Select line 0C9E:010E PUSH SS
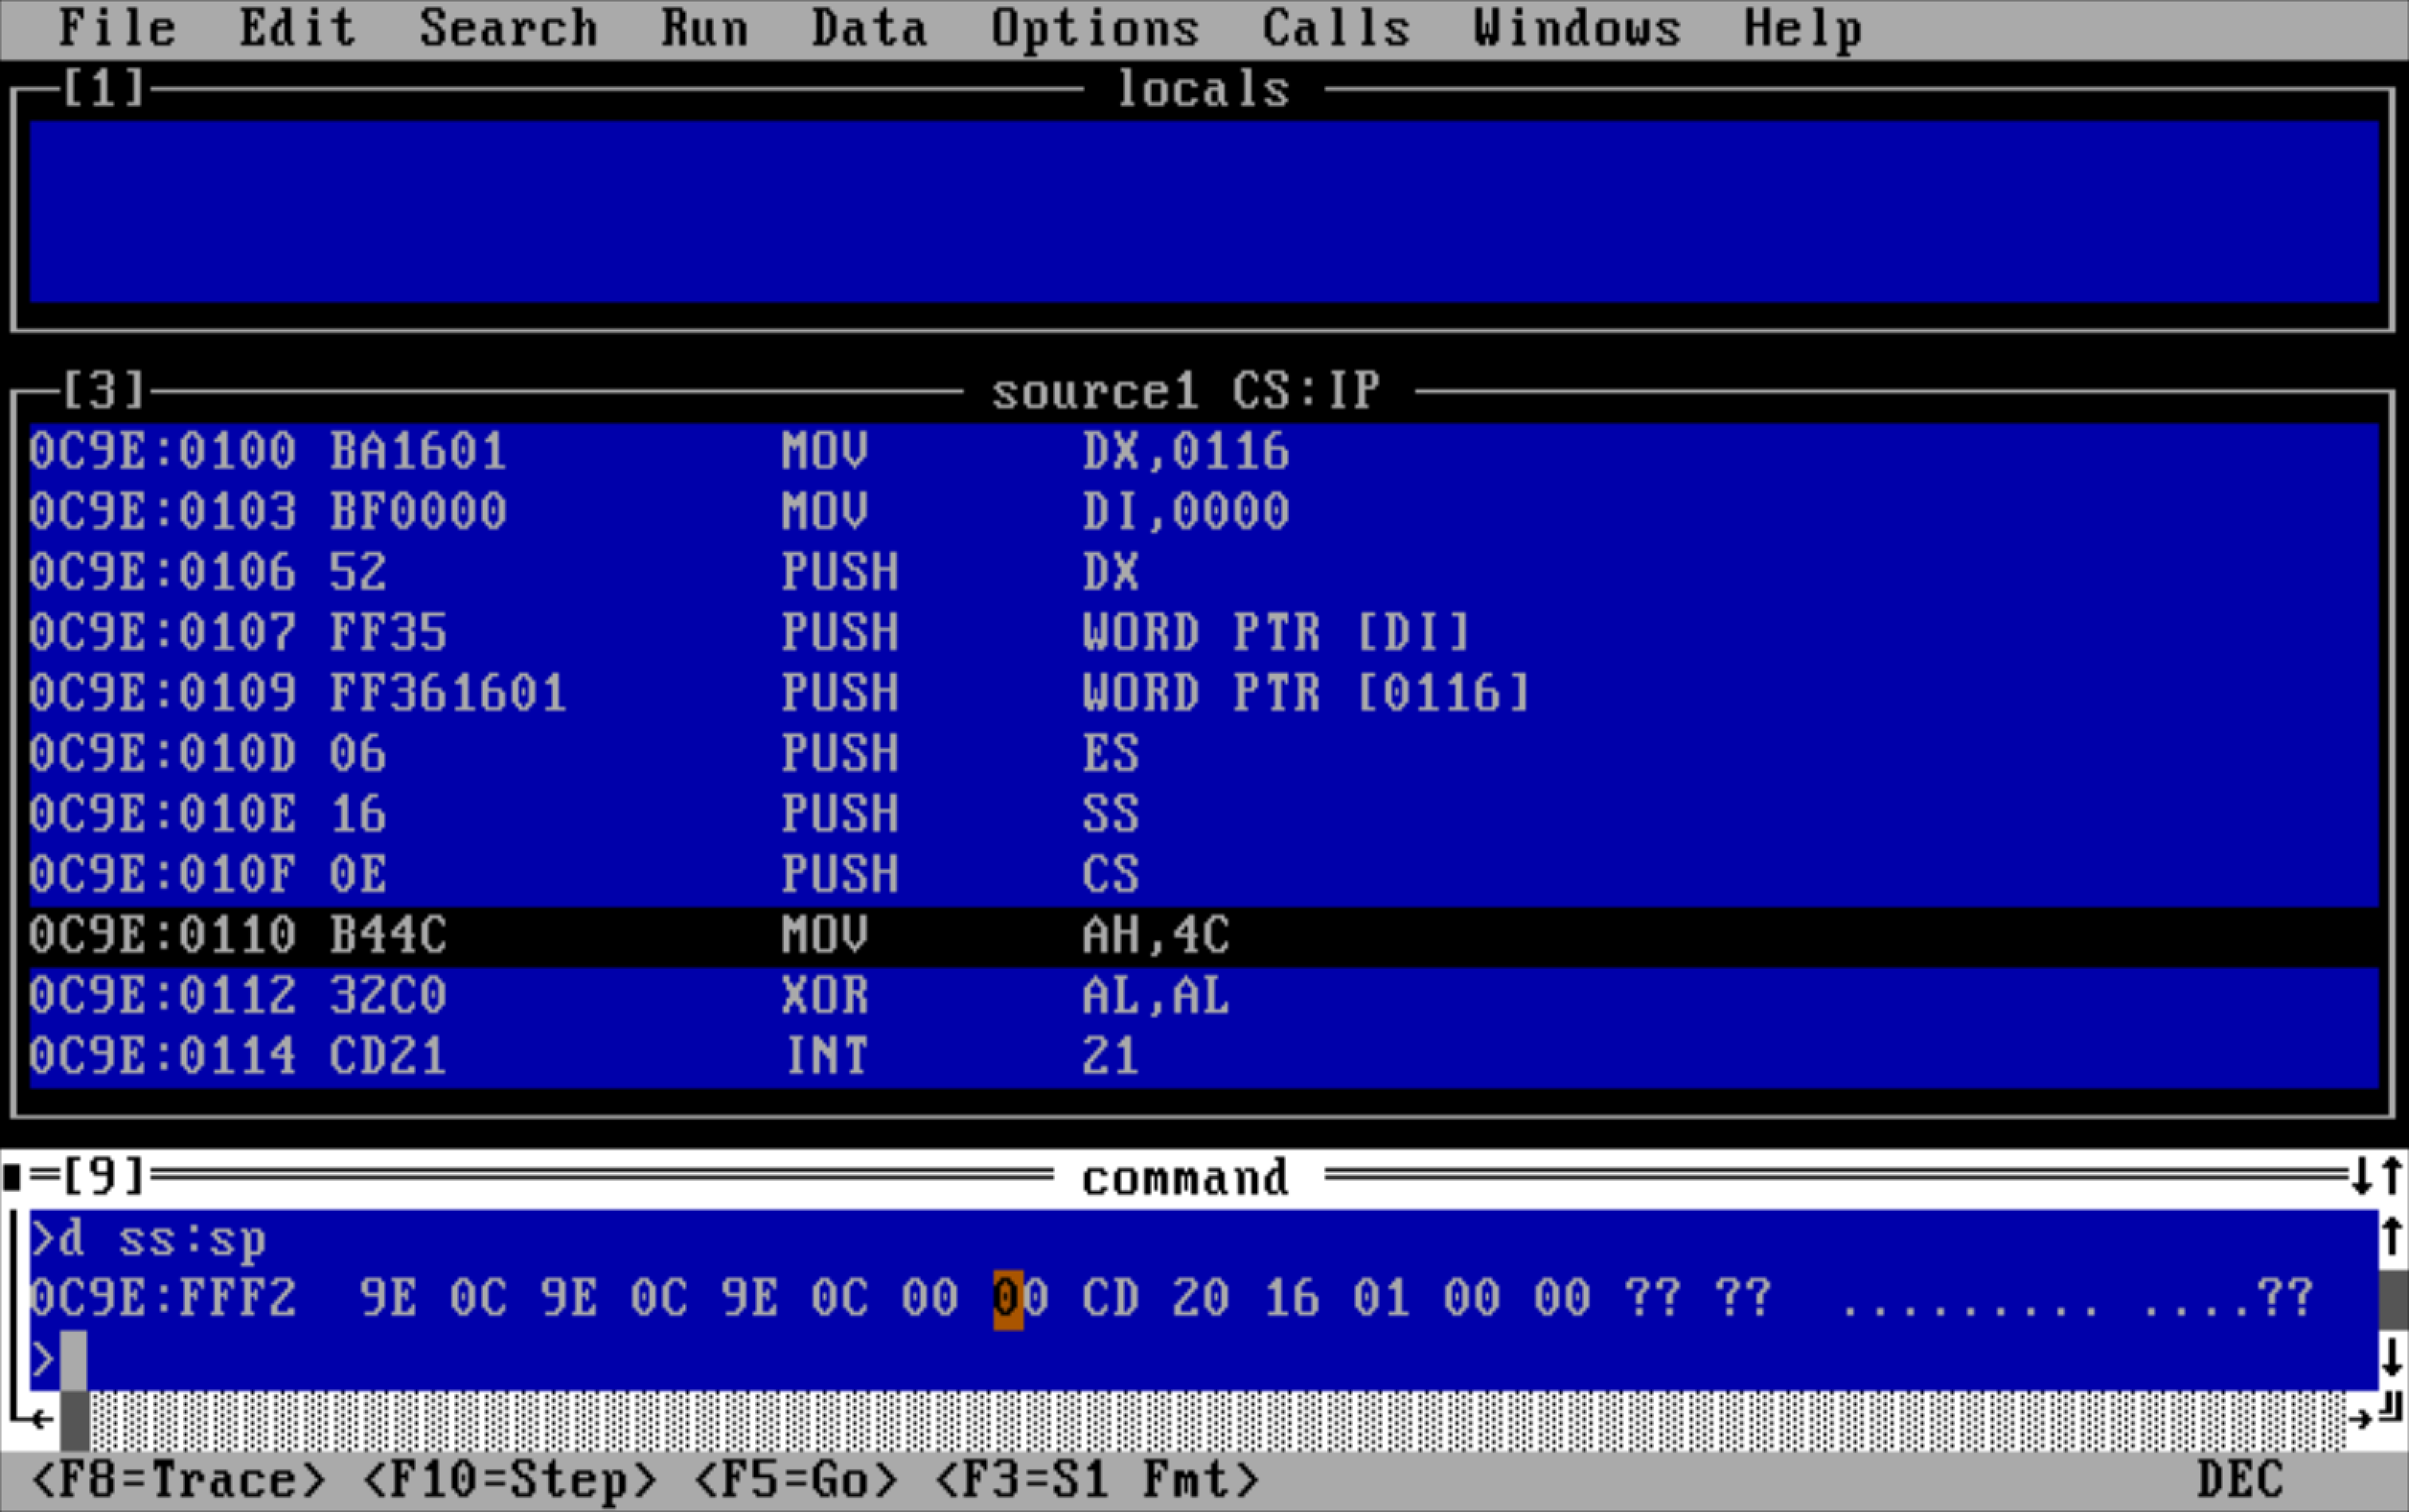This screenshot has height=1512, width=2409. pyautogui.click(x=1204, y=815)
